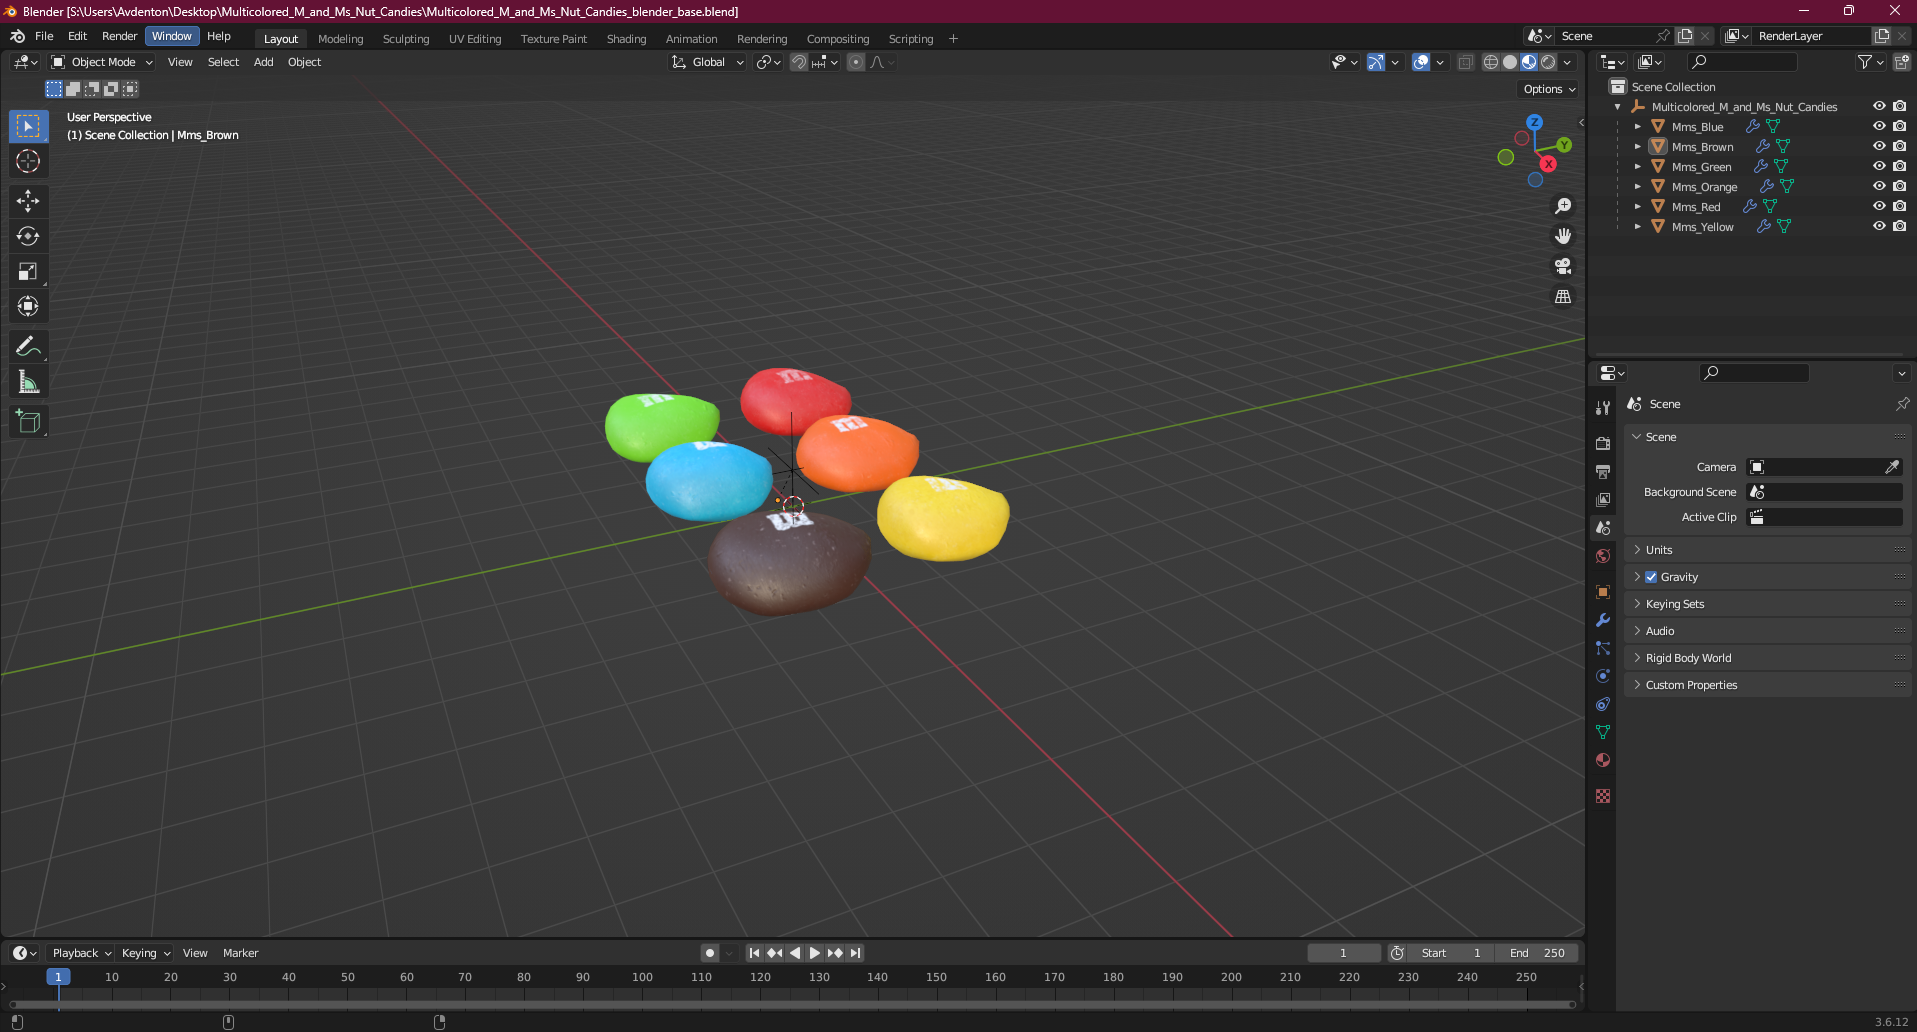The height and width of the screenshot is (1032, 1917).
Task: Open the Tool properties tab
Action: [1603, 408]
